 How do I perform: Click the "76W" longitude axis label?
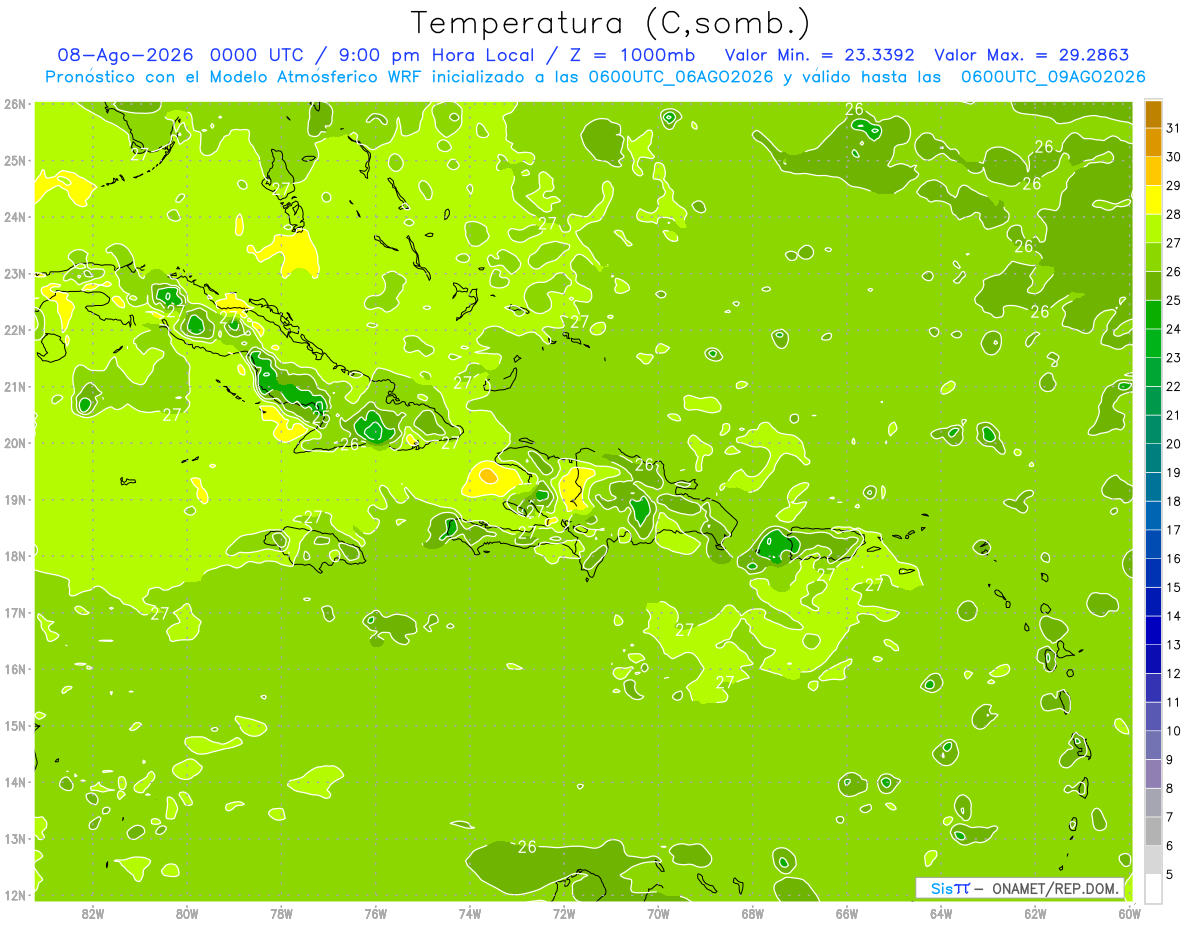point(375,912)
